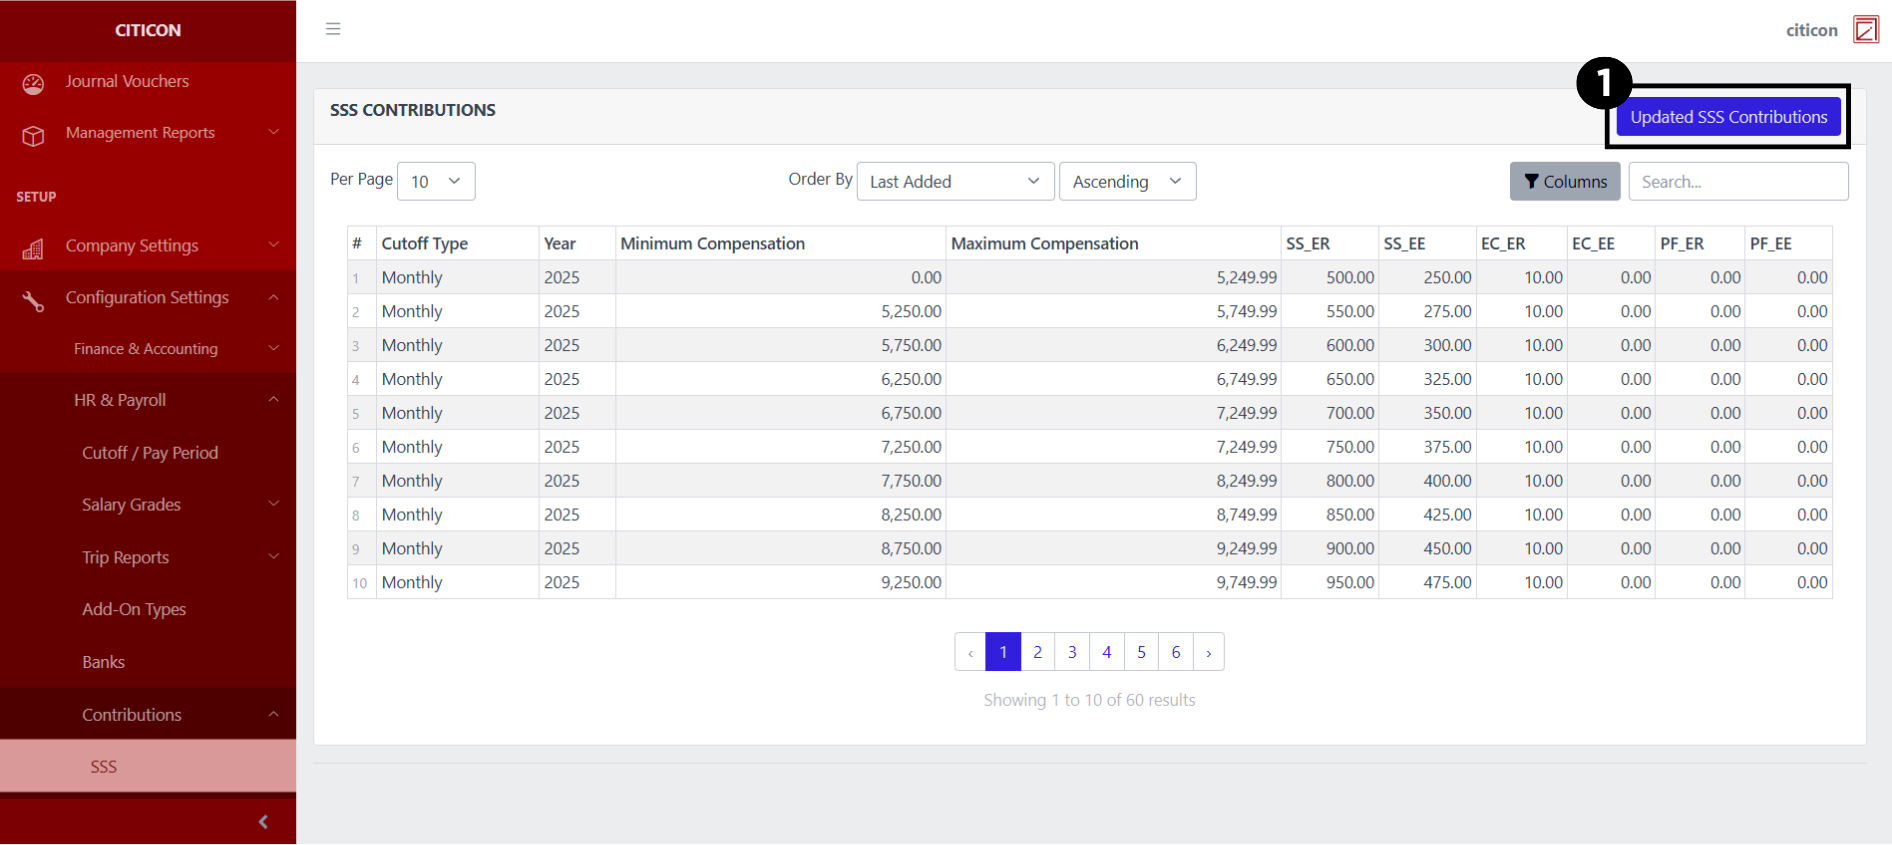Go to next page of results
Image resolution: width=1892 pixels, height=845 pixels.
[1208, 652]
